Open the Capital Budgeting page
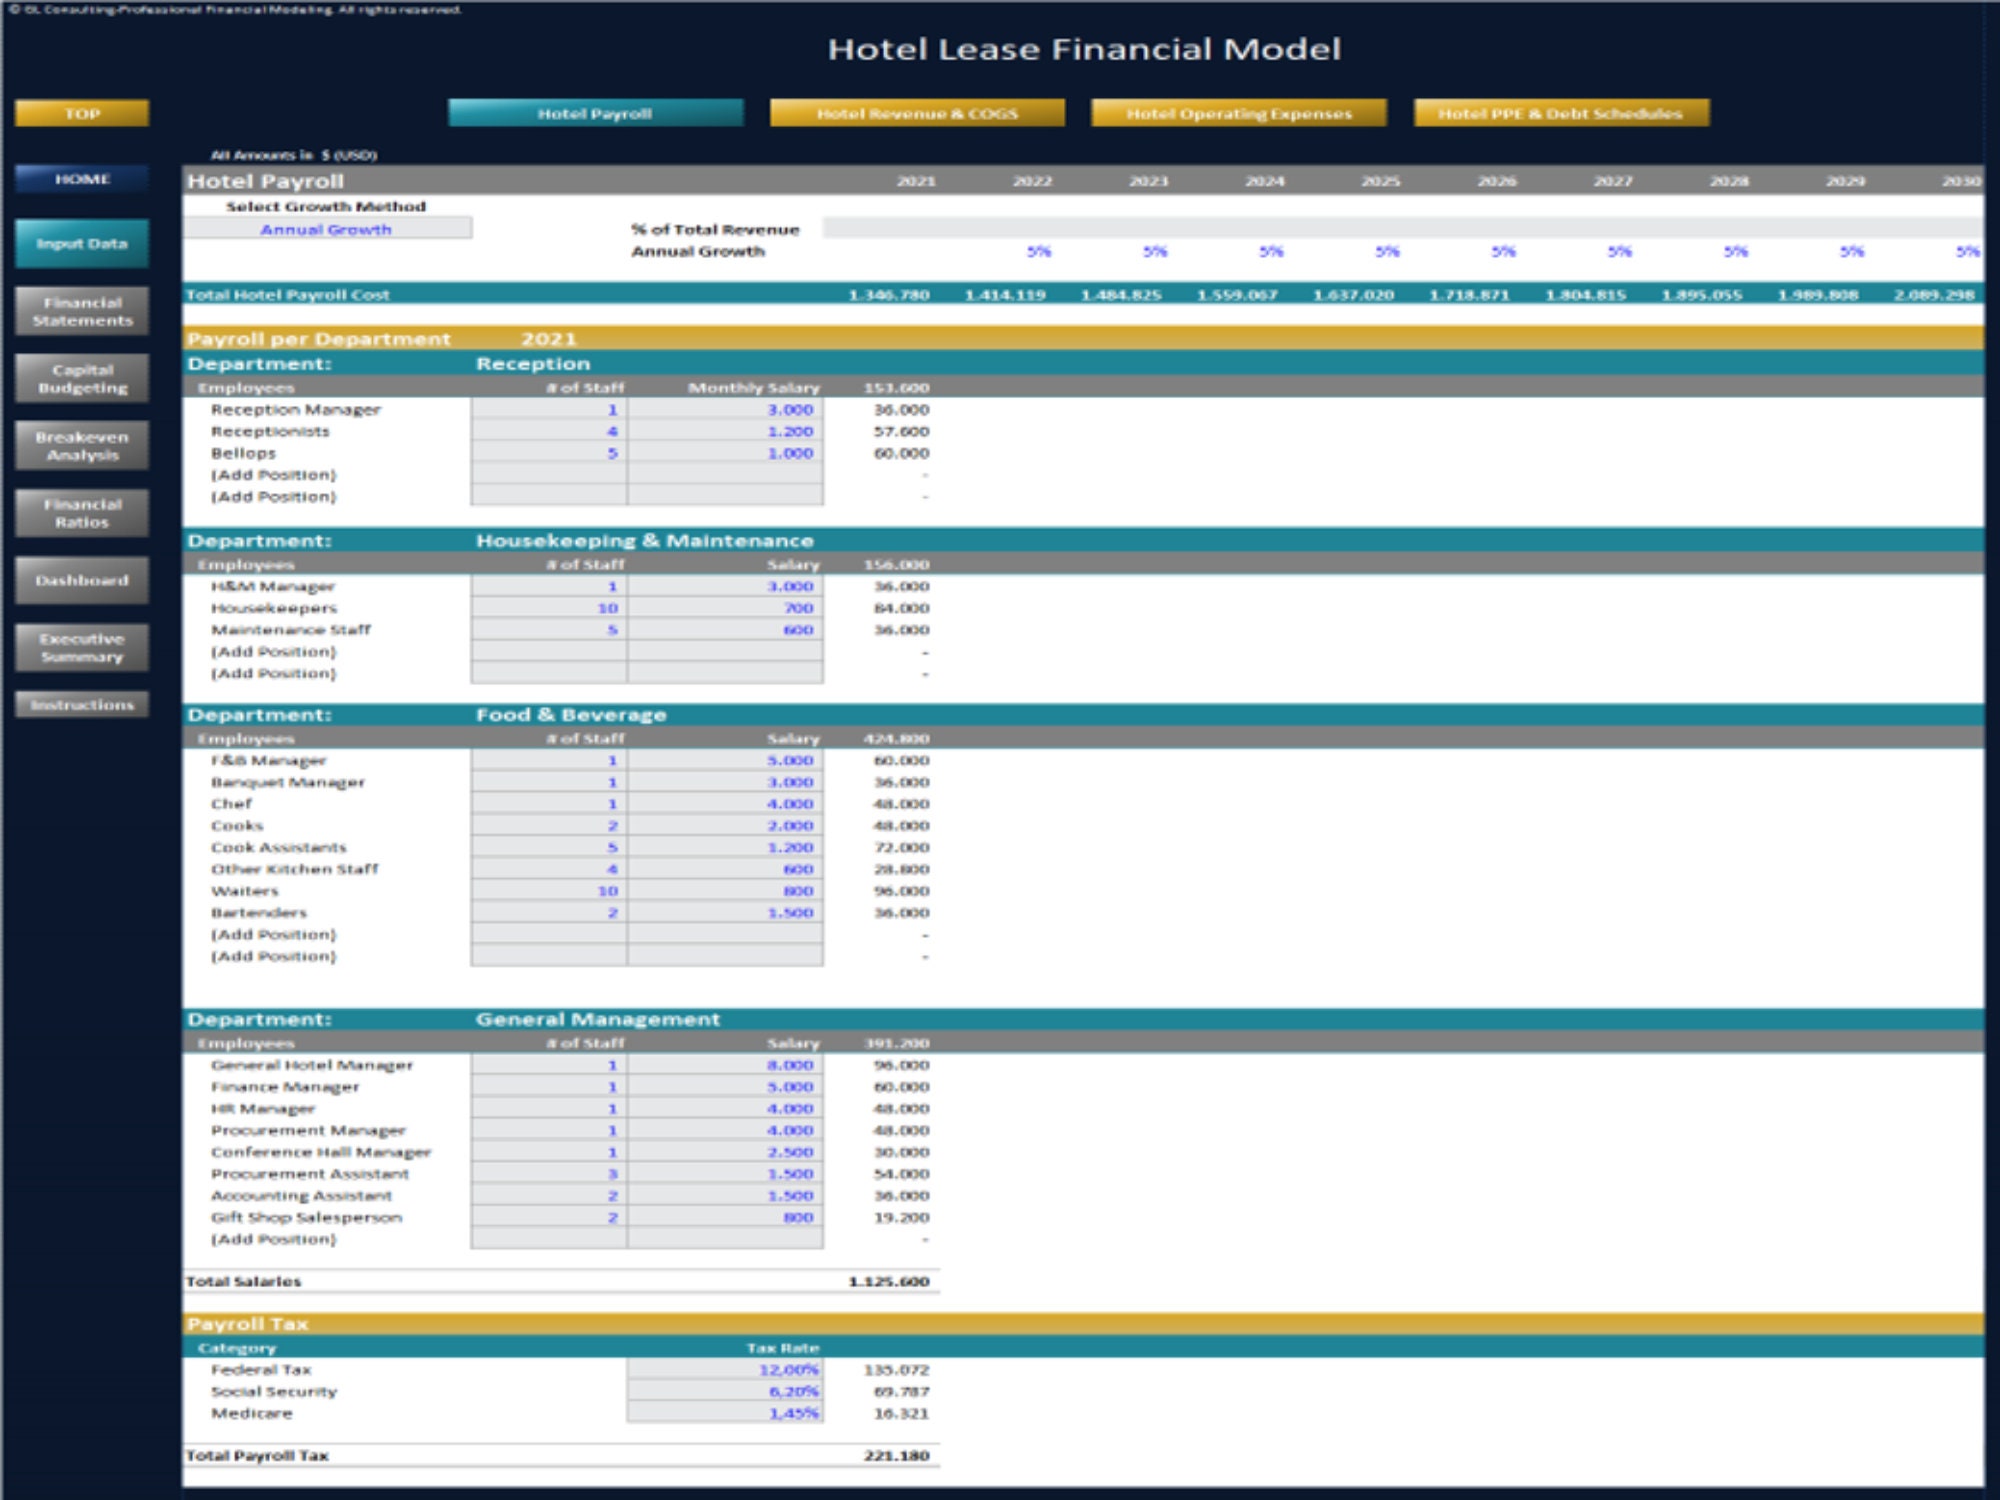The height and width of the screenshot is (1500, 2000). (82, 378)
